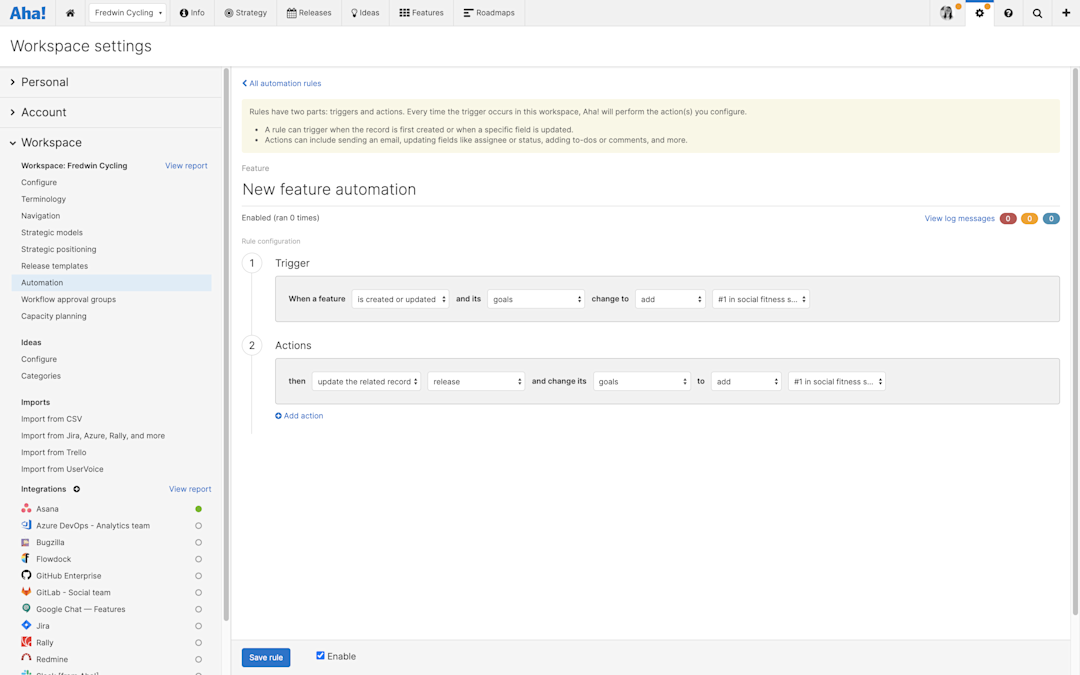The height and width of the screenshot is (675, 1080).
Task: Add integration with plus icon next to Integrations
Action: point(76,489)
